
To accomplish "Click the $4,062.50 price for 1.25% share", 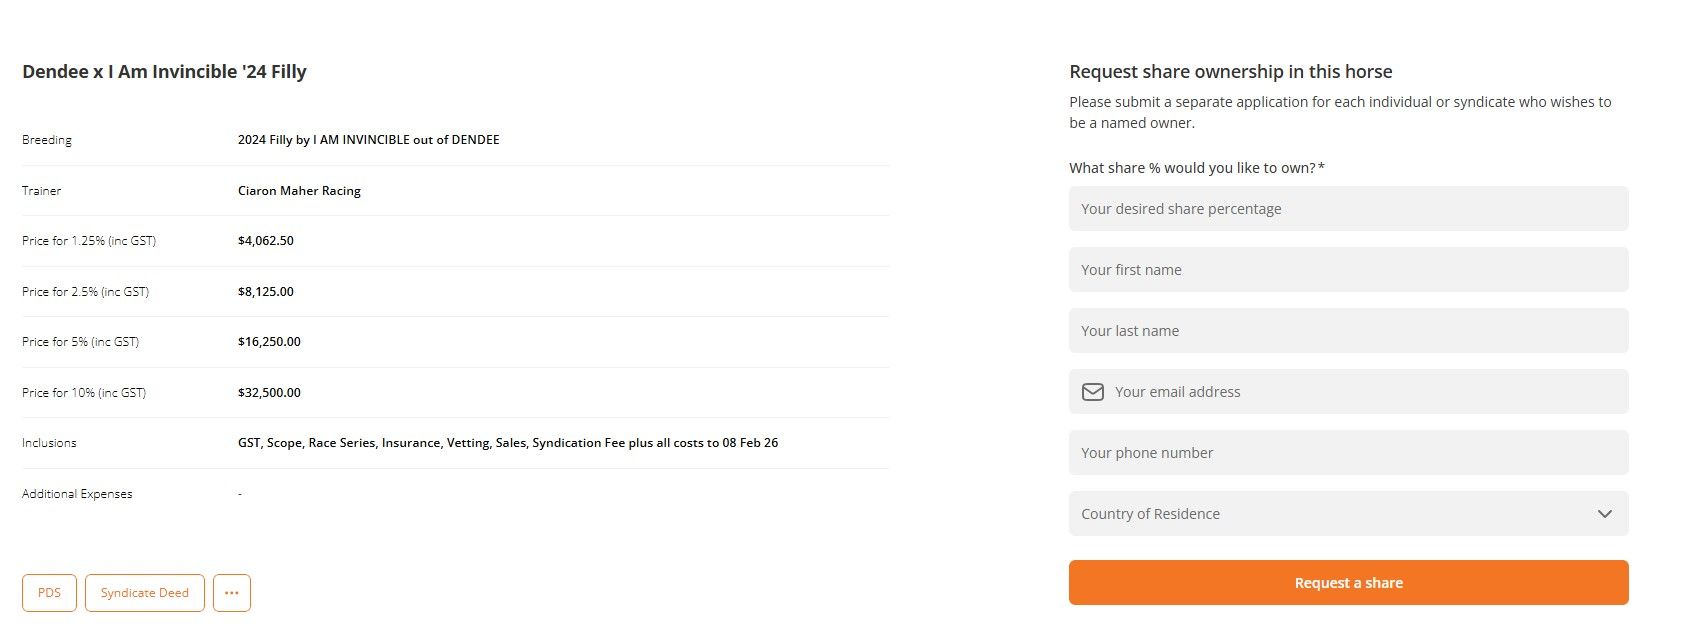I will point(266,241).
